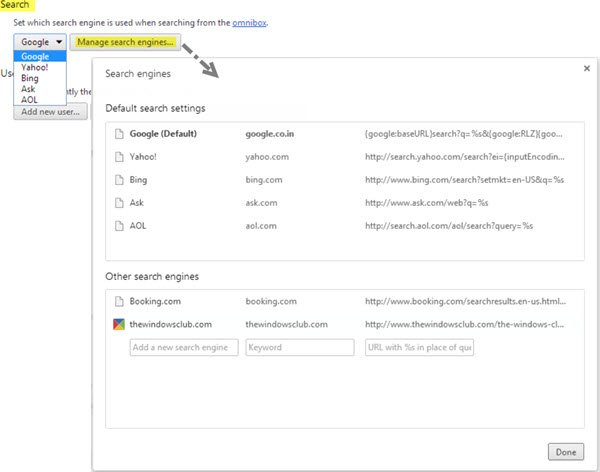600x472 pixels.
Task: Click the Bing page icon
Action: pos(120,179)
